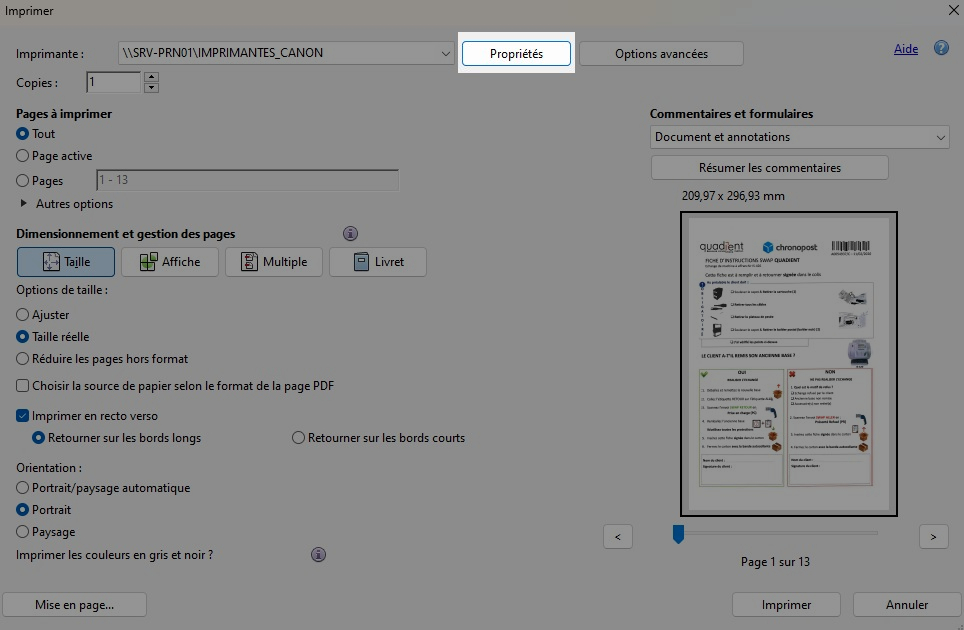Disable Imprimer en recto verso checkbox

click(23, 416)
